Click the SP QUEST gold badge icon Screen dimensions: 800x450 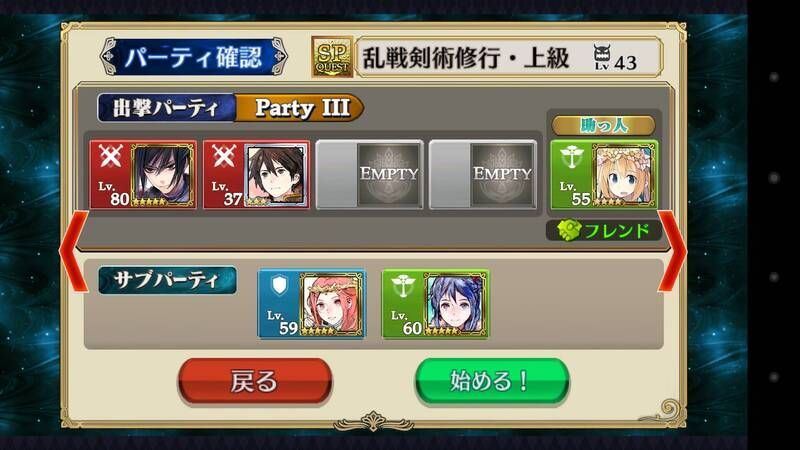tap(332, 57)
